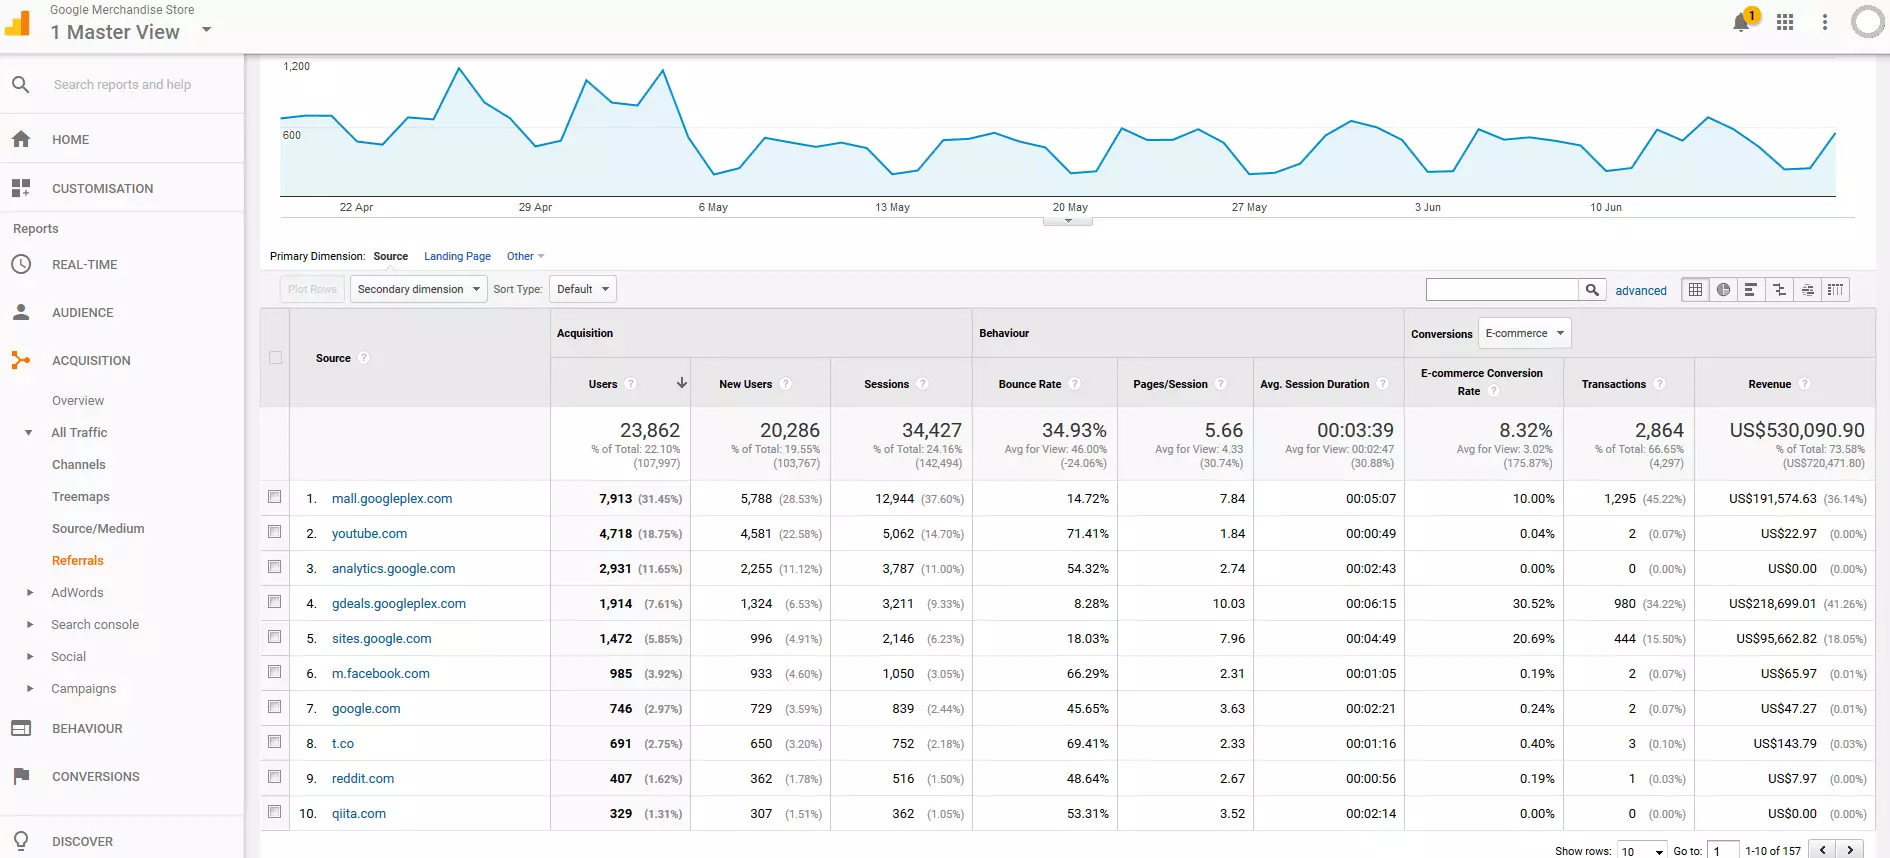The height and width of the screenshot is (858, 1890).
Task: Select checkbox for qiita.com row
Action: pyautogui.click(x=275, y=812)
